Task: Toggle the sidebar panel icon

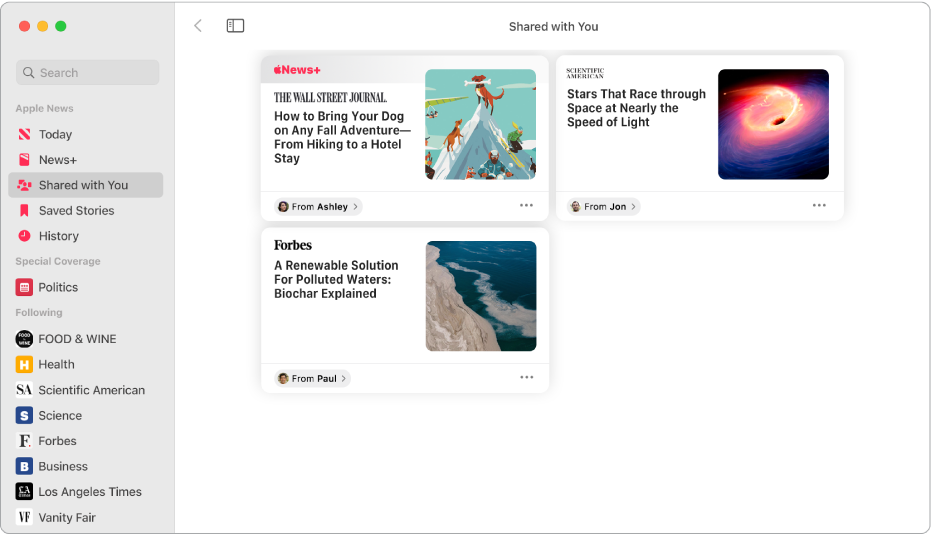Action: tap(235, 26)
